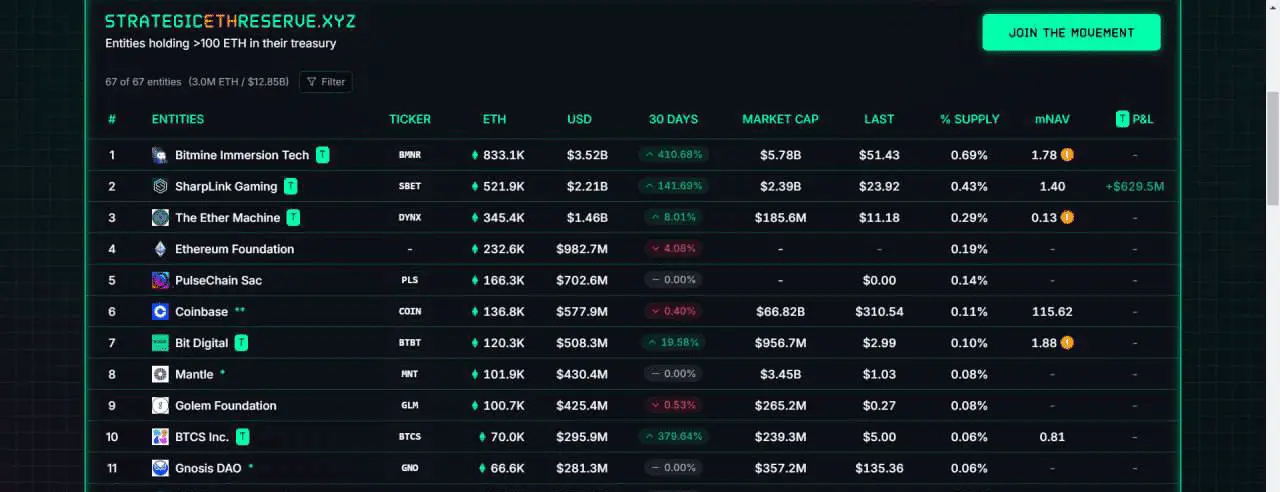Sort by the 30 DAYS column header
This screenshot has width=1280, height=492.
(x=673, y=119)
